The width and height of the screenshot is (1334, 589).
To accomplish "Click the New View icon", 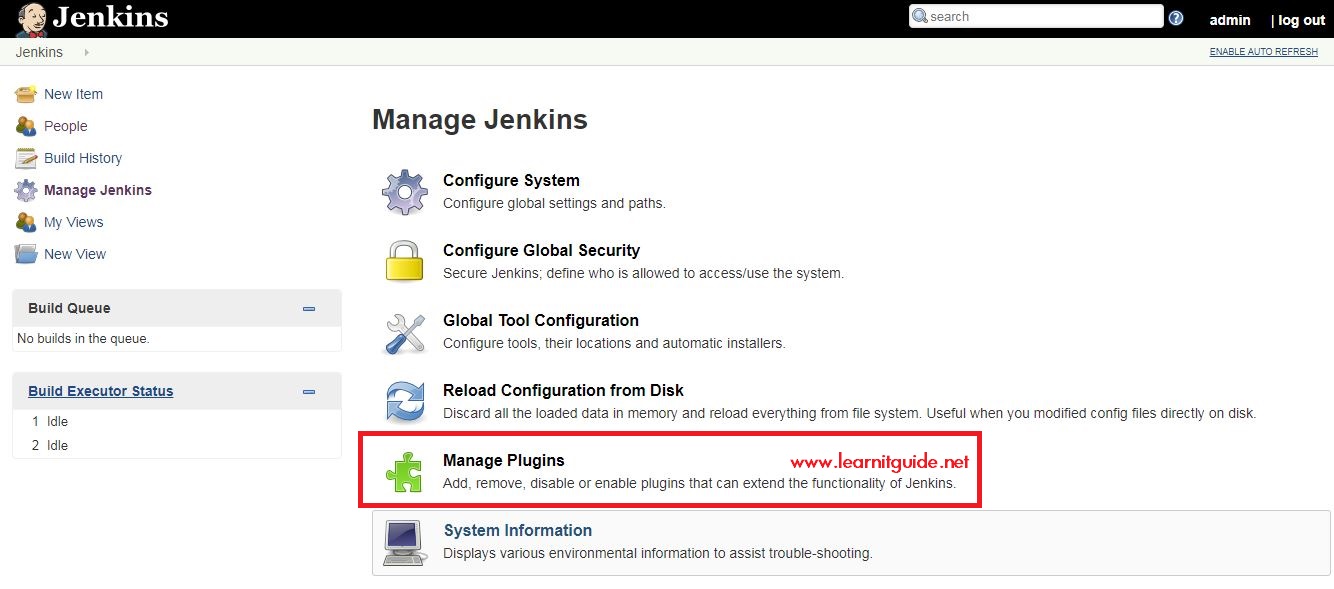I will point(25,254).
